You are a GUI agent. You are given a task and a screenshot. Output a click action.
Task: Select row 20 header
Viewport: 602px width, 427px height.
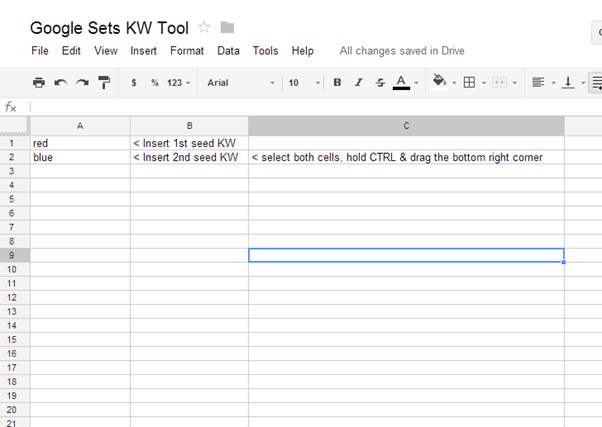(x=15, y=410)
